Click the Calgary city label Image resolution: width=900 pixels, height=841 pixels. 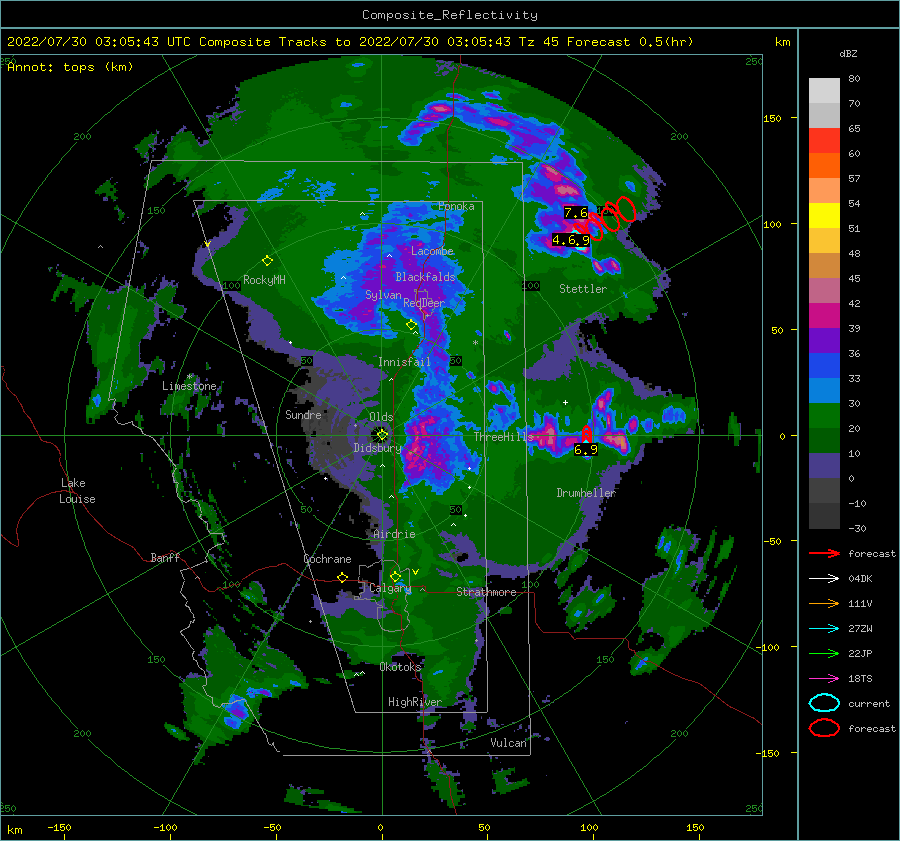(x=390, y=588)
